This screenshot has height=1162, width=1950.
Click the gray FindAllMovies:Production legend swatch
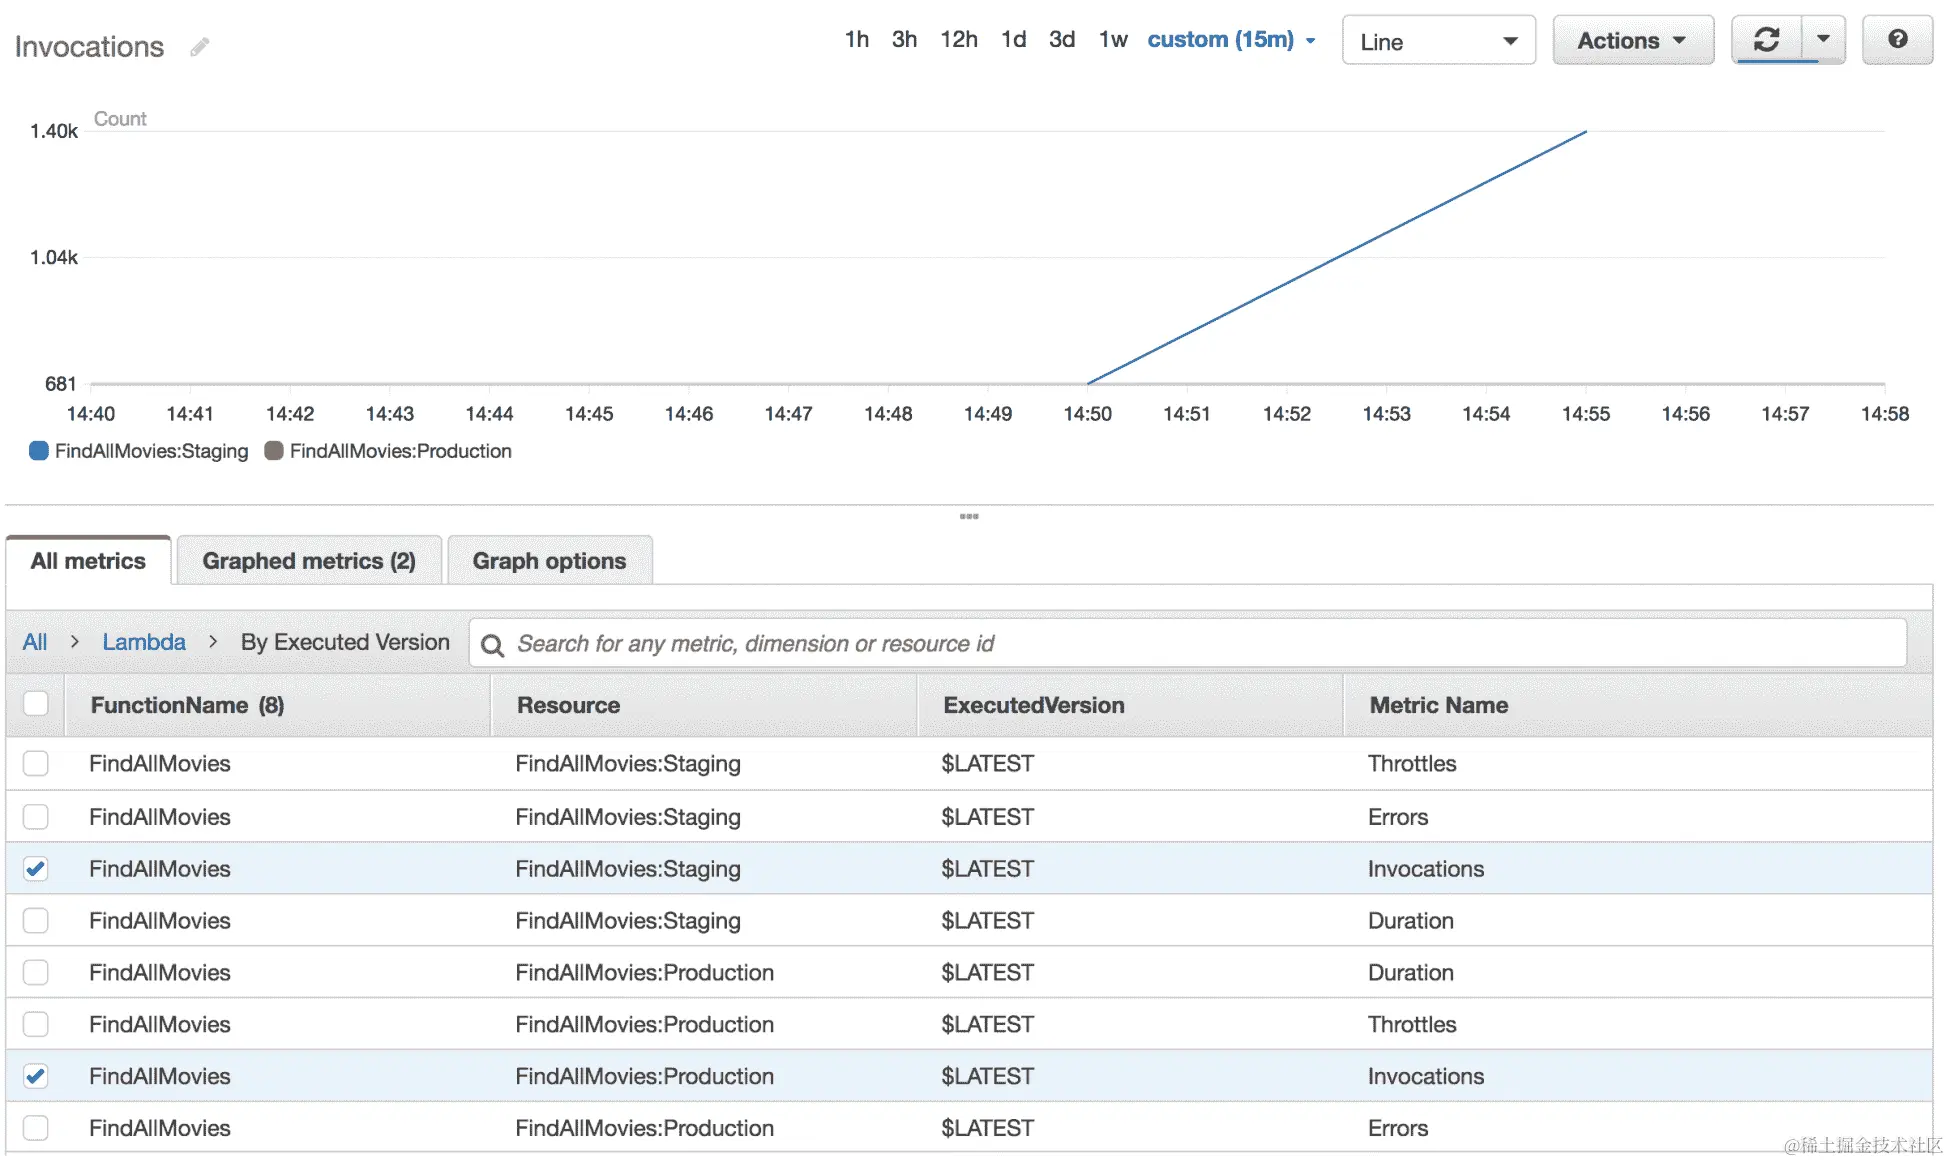point(274,451)
